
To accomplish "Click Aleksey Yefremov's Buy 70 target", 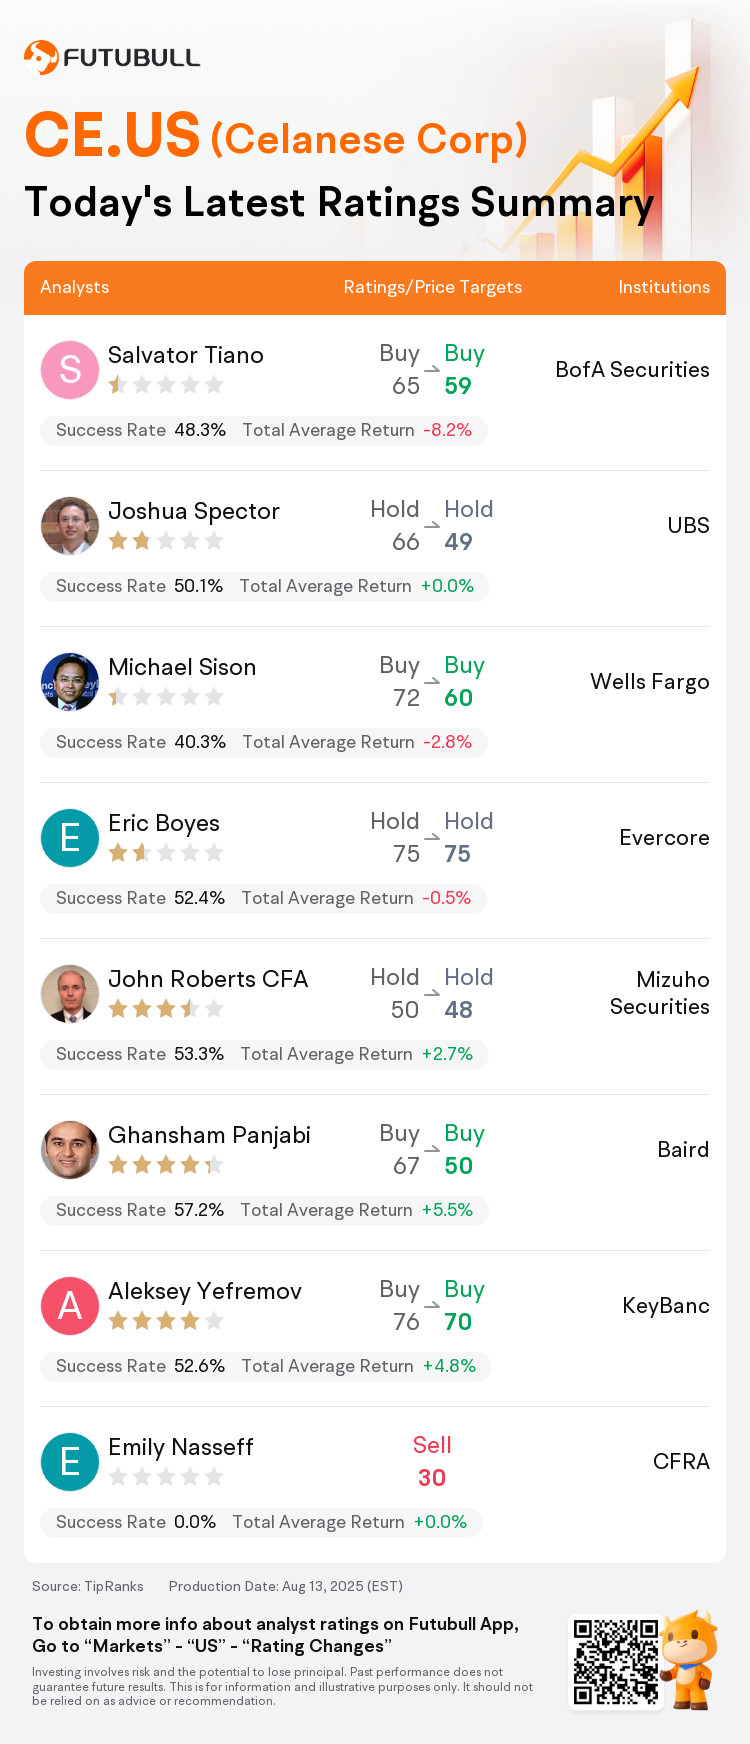I will [464, 1306].
